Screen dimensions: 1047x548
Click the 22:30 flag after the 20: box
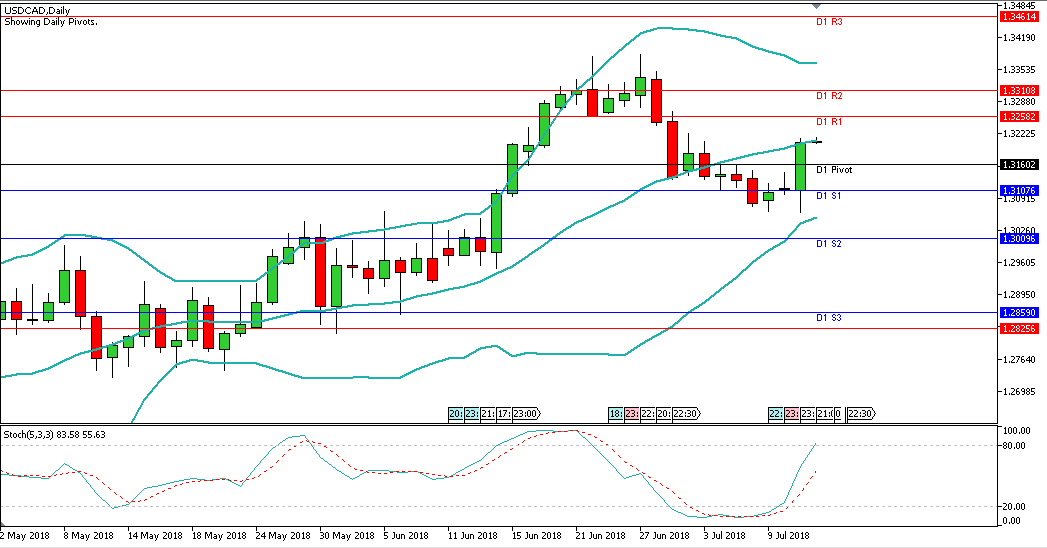point(685,414)
